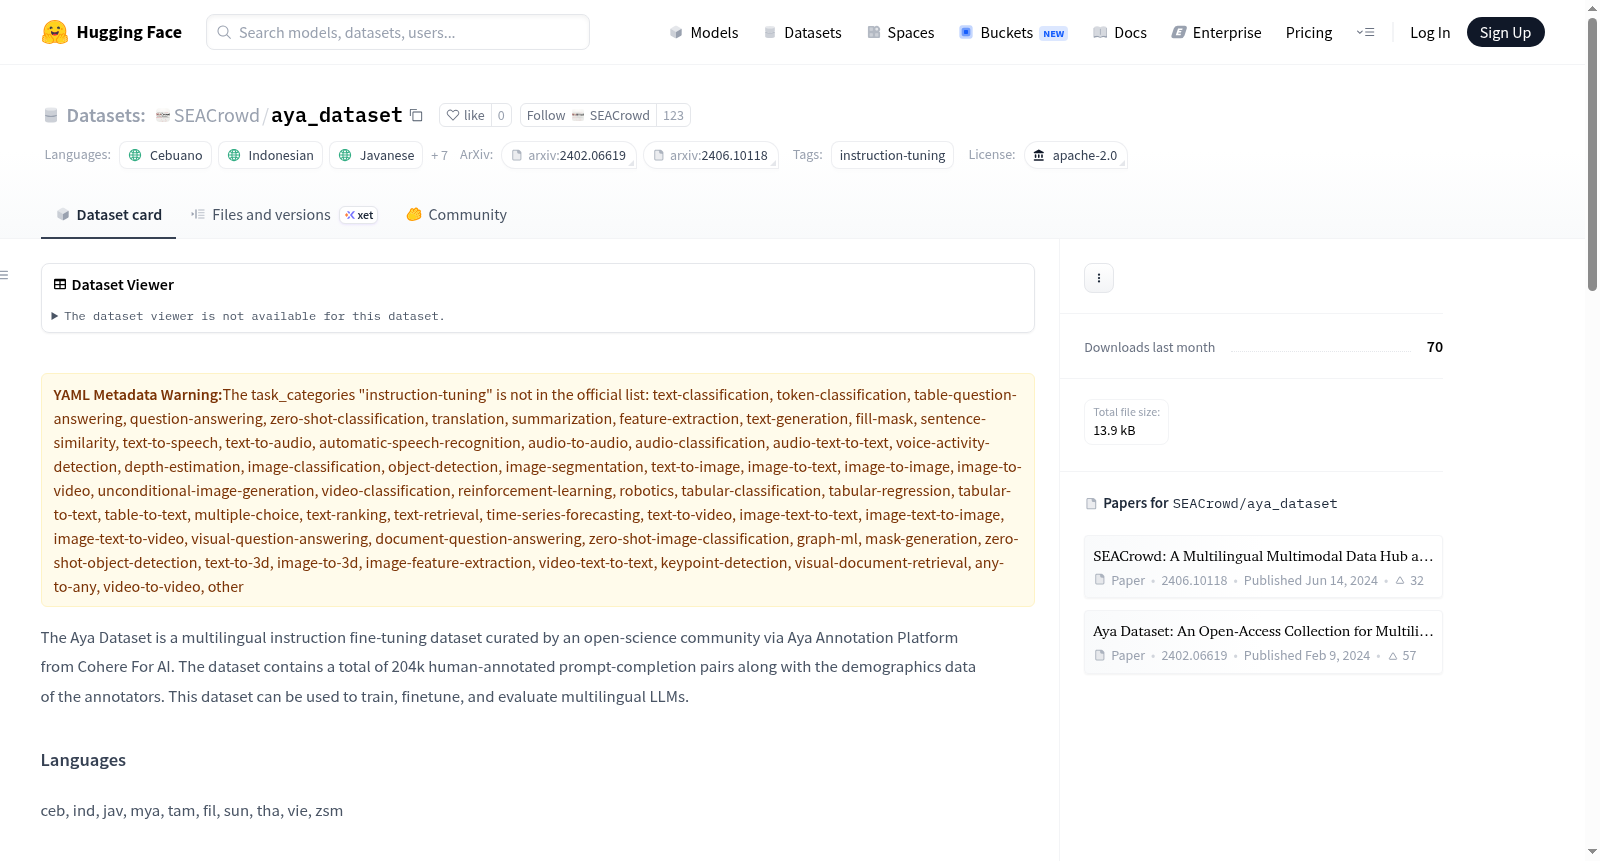Click the upvote triangle on the SEACrowd paper
Viewport: 1600px width, 861px height.
tap(1400, 580)
